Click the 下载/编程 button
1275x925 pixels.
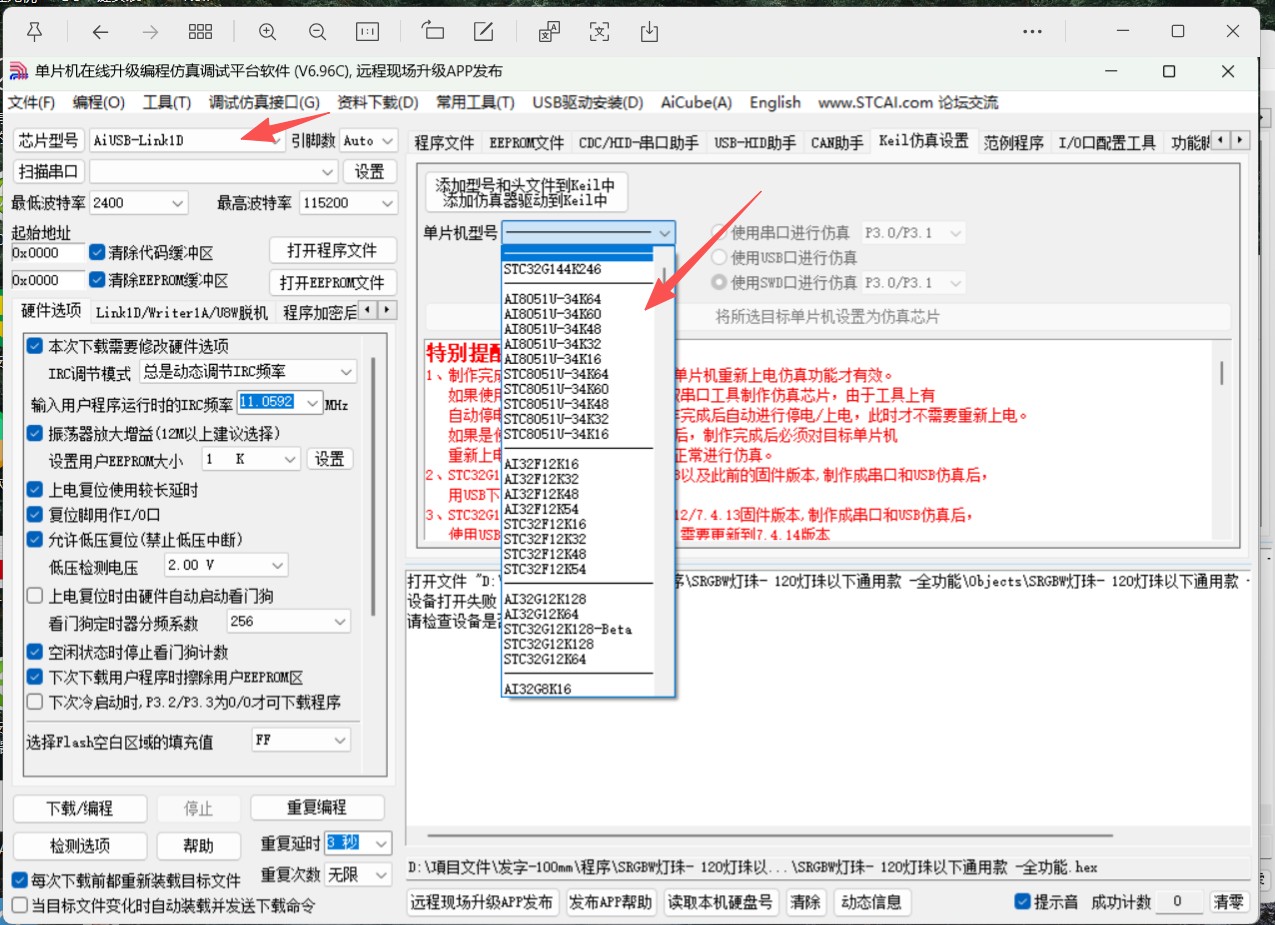pyautogui.click(x=80, y=808)
